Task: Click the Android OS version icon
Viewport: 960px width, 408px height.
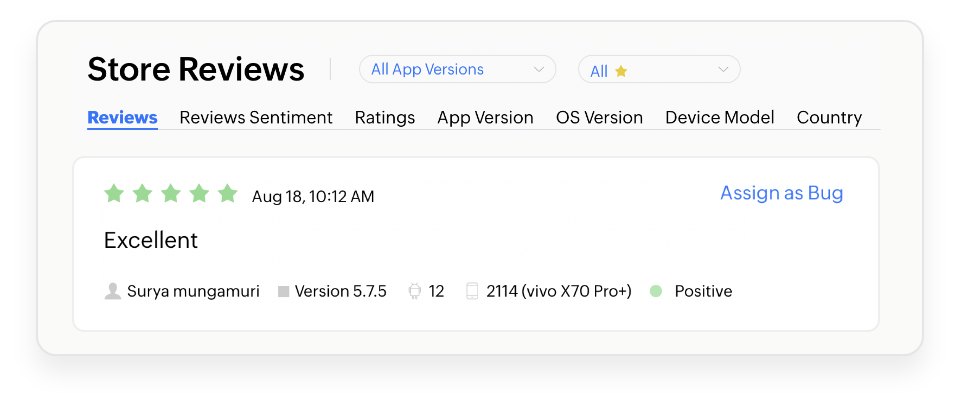Action: coord(415,292)
